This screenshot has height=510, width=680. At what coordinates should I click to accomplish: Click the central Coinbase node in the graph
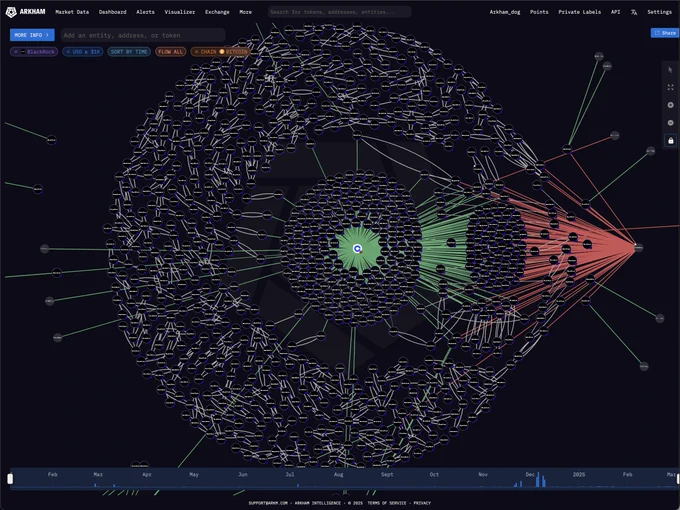(357, 248)
